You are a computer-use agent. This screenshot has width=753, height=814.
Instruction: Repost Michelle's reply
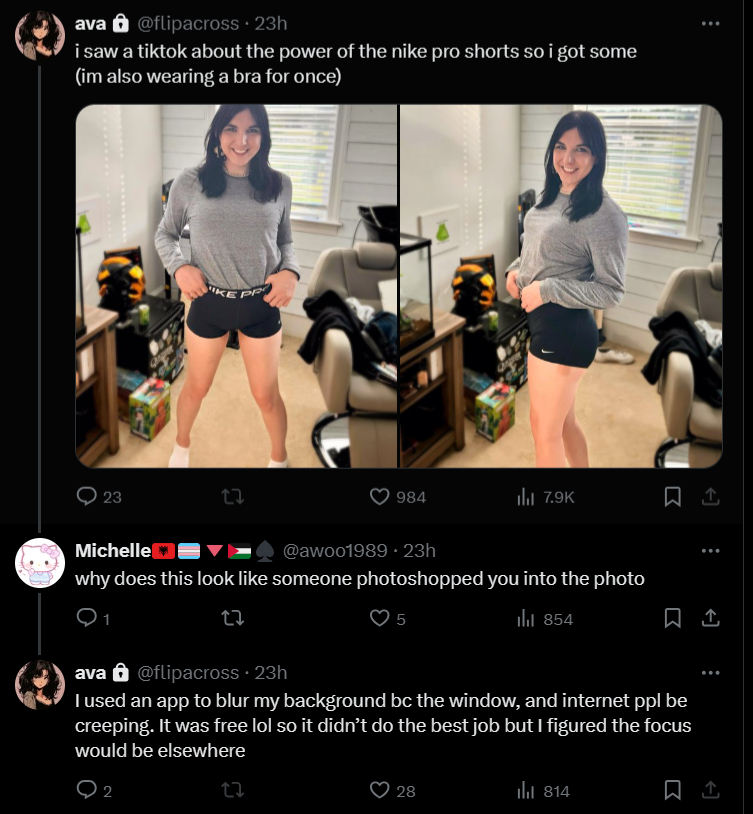(x=233, y=618)
